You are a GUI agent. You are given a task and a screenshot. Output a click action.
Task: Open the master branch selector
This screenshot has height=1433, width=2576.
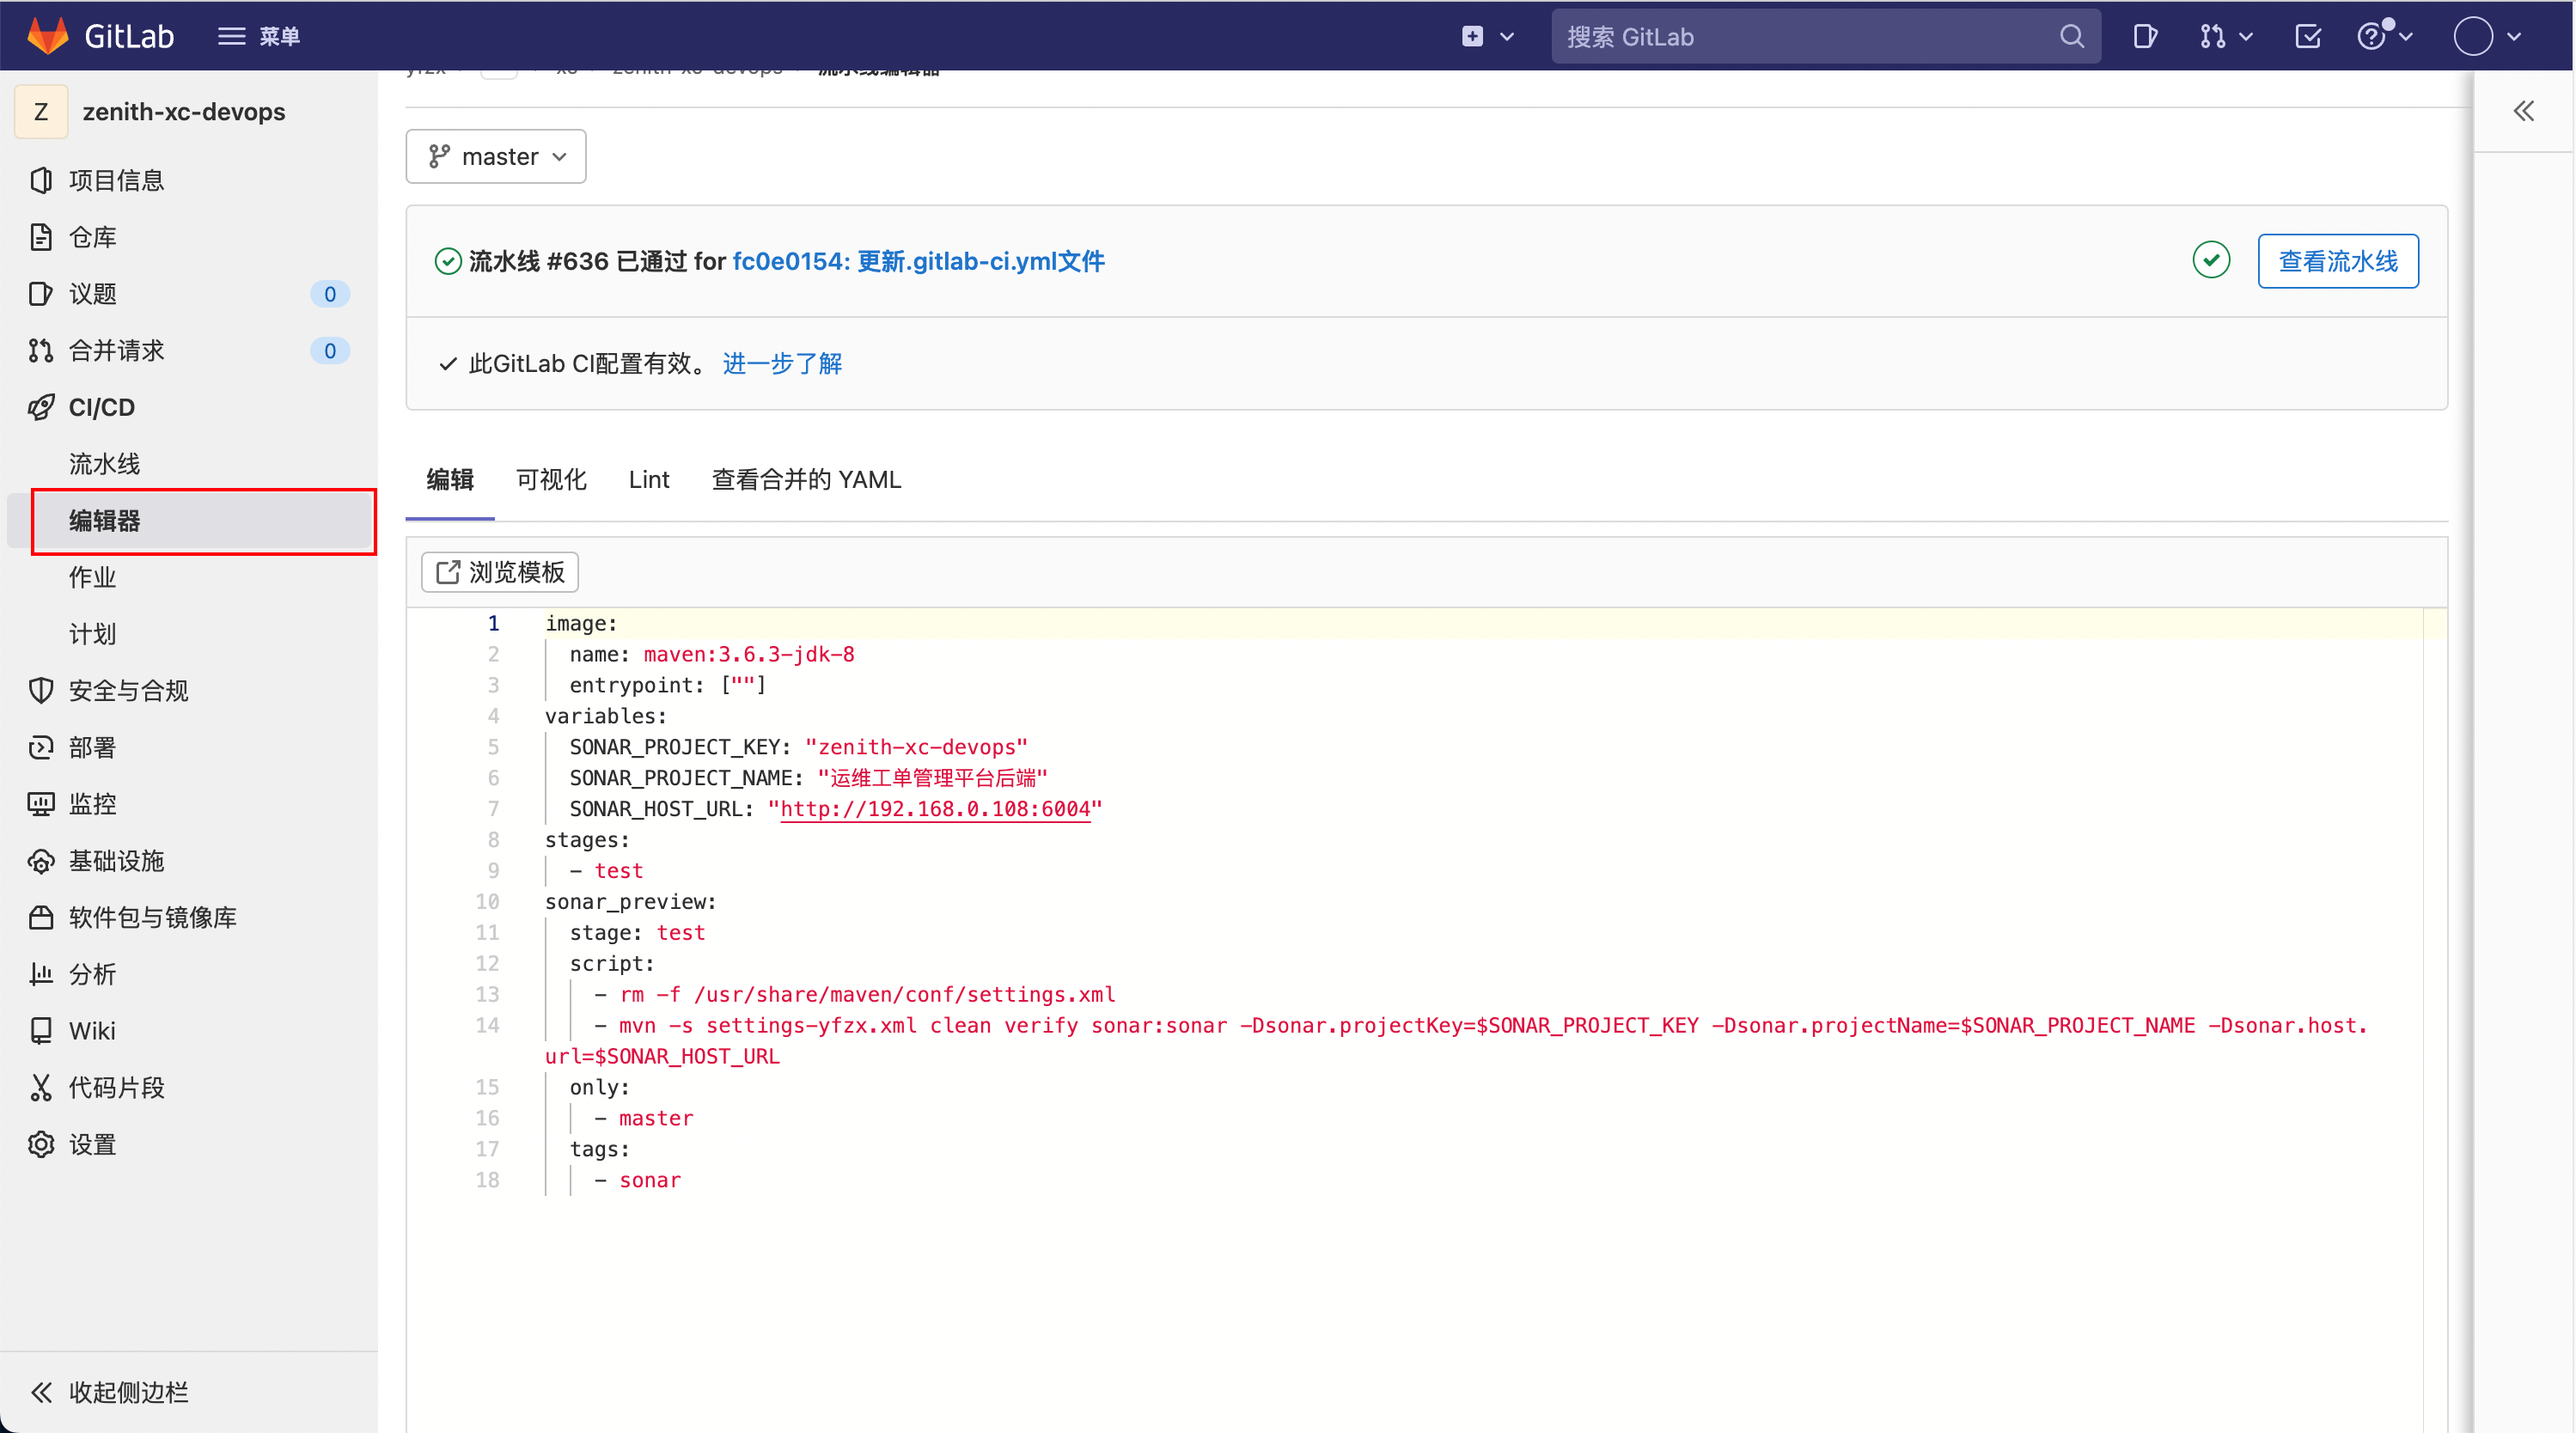click(x=496, y=156)
